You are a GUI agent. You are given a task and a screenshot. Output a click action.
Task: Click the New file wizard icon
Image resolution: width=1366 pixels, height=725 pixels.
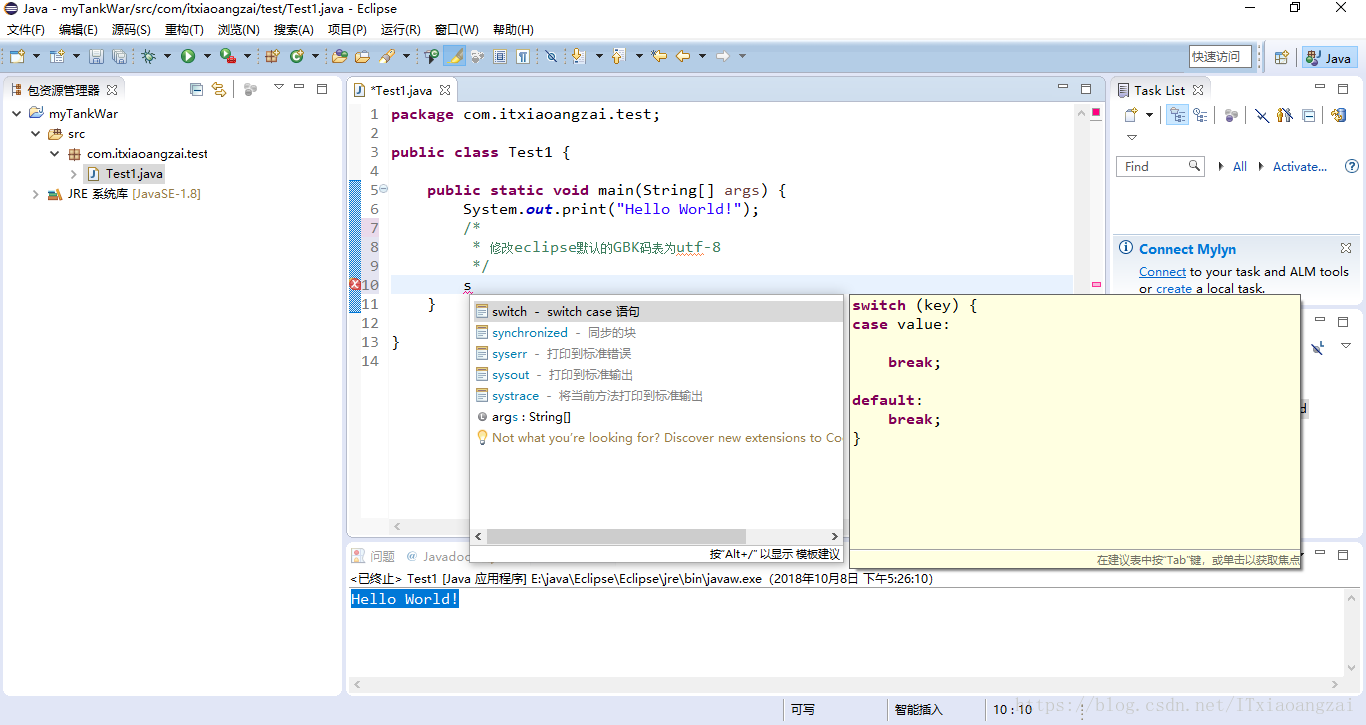[x=17, y=57]
